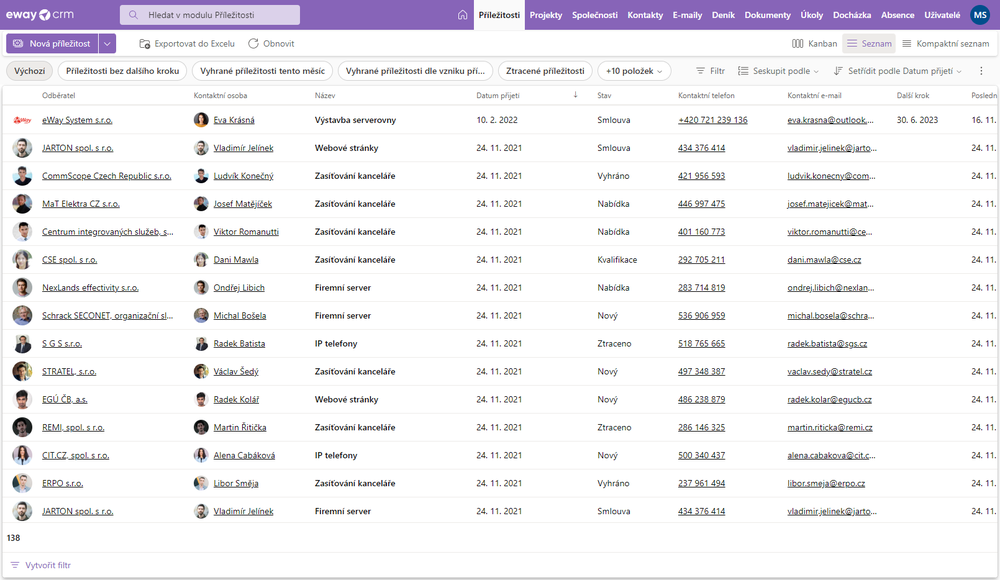
Task: Expand the +10 položek saved views dropdown
Action: 634,71
